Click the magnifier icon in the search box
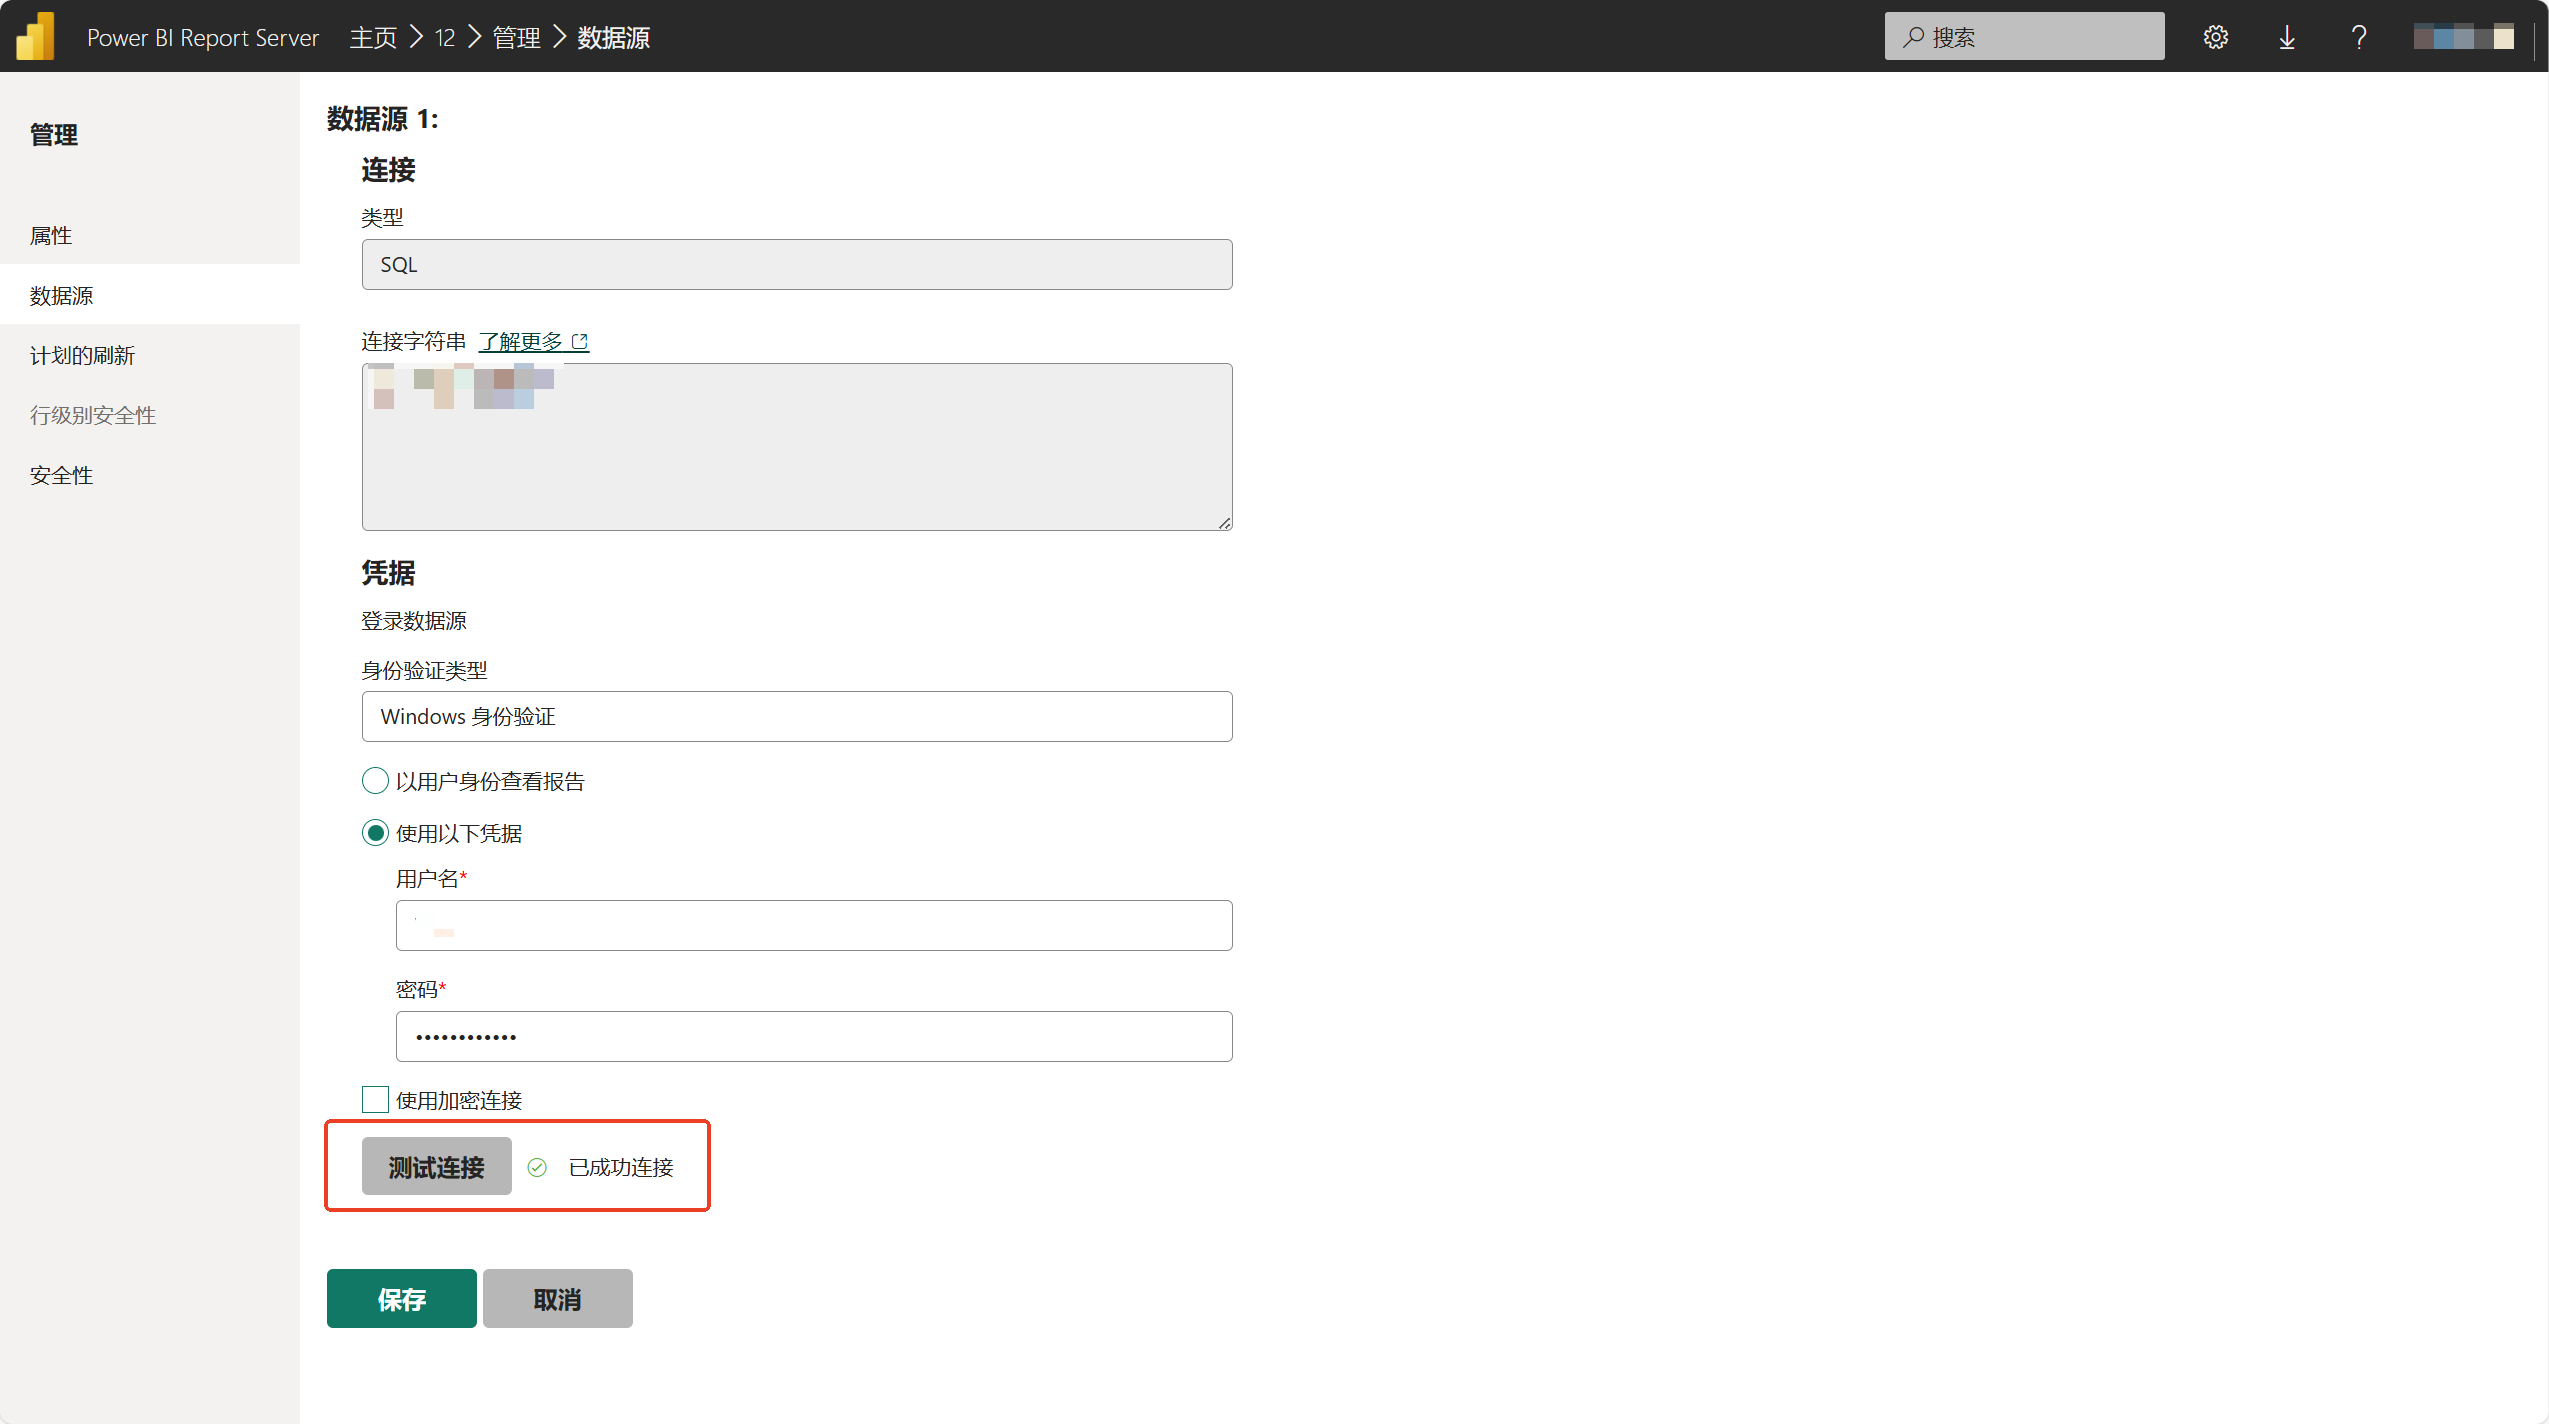2549x1424 pixels. click(1913, 36)
